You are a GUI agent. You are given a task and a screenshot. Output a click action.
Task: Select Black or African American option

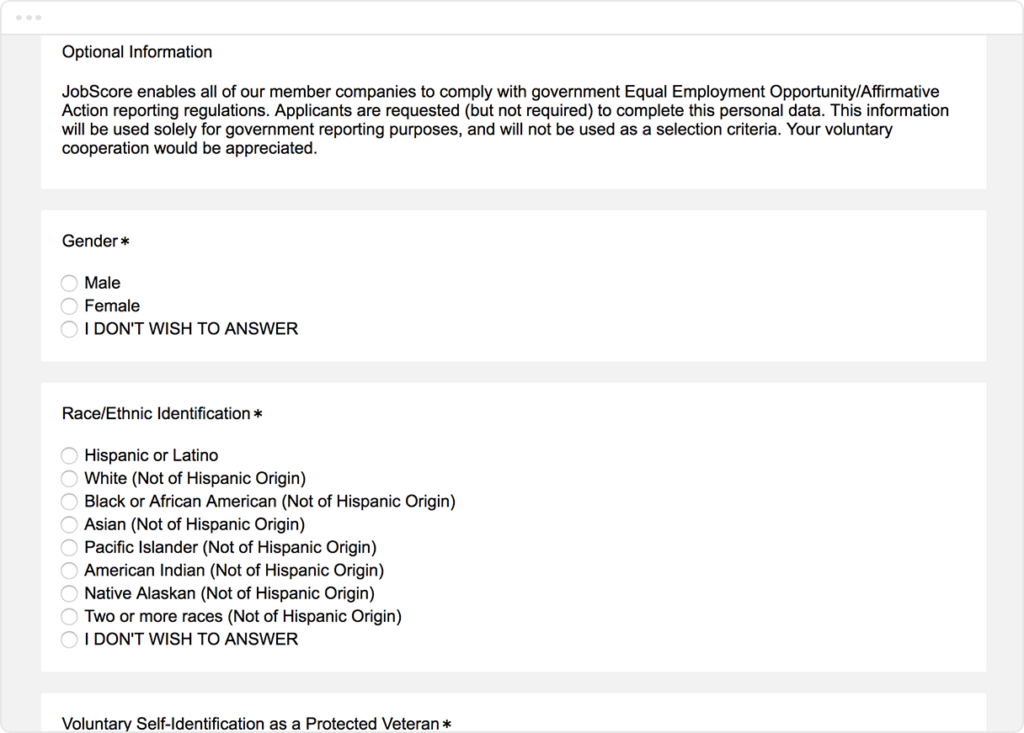[x=69, y=501]
